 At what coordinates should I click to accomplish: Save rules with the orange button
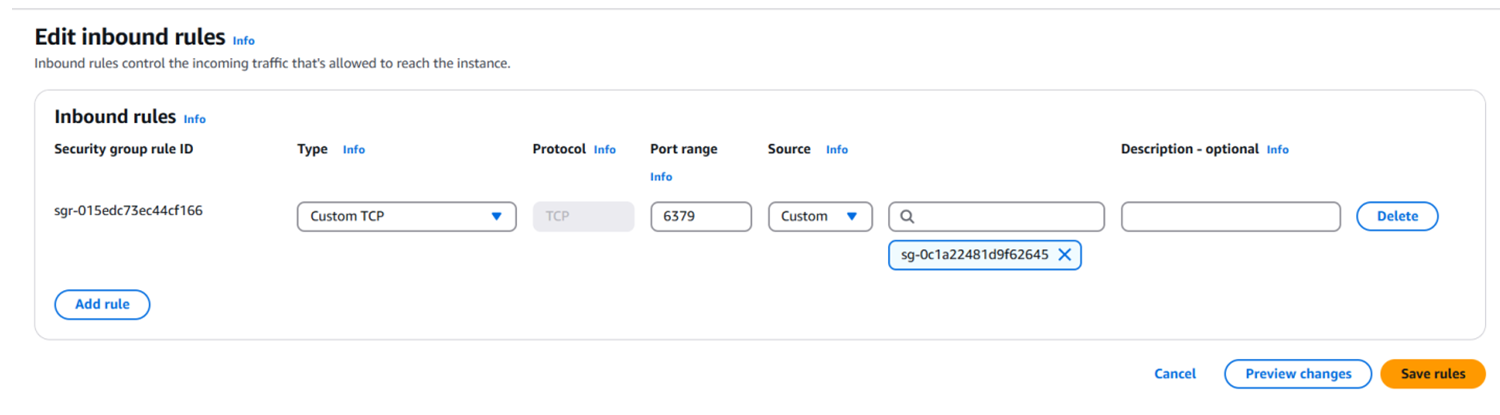click(x=1432, y=374)
